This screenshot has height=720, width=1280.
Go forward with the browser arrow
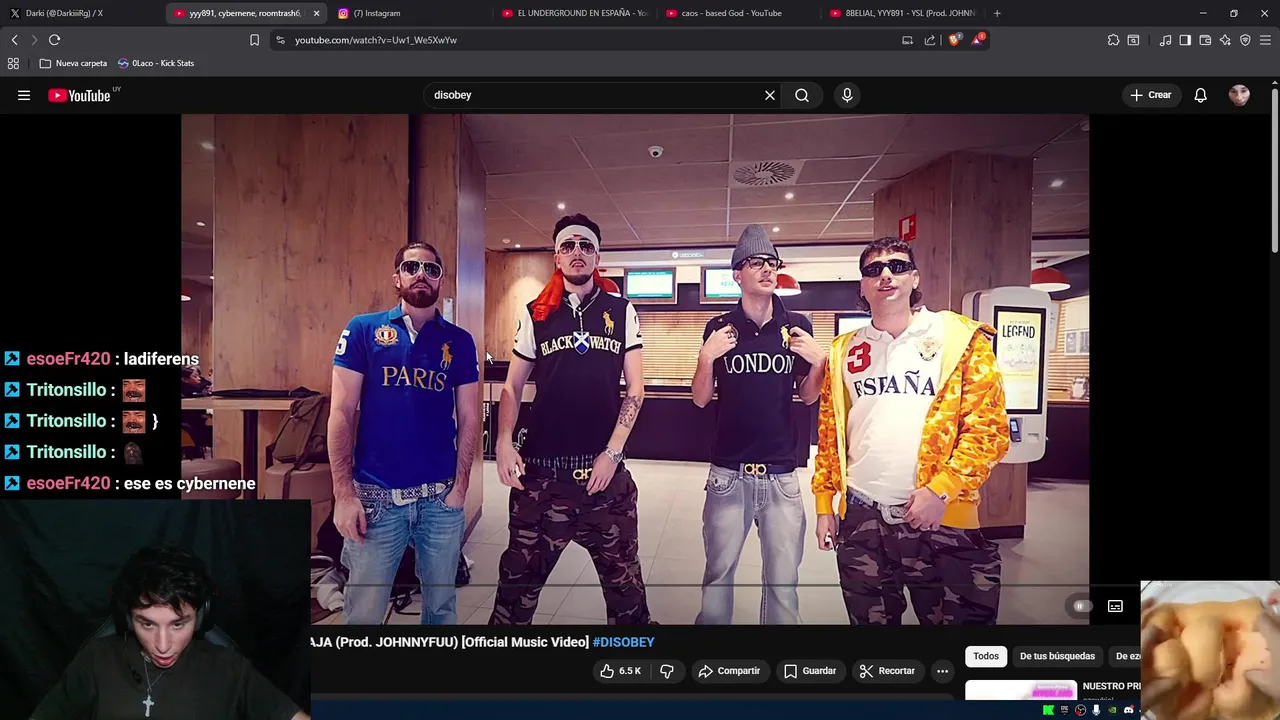[34, 40]
